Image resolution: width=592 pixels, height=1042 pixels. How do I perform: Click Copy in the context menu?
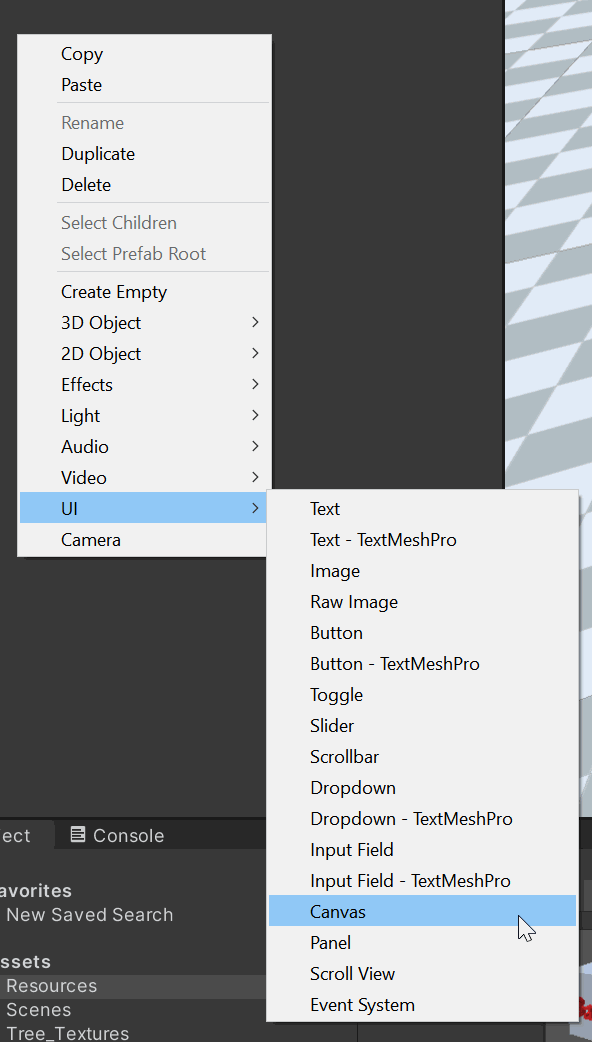(x=144, y=54)
